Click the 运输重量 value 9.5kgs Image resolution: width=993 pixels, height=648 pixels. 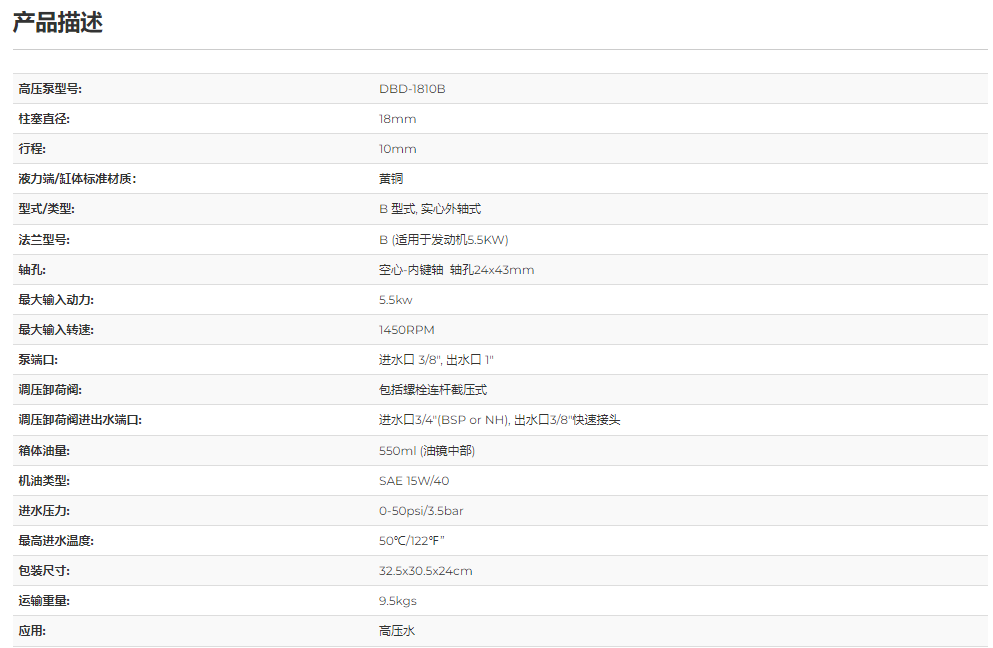coord(397,601)
